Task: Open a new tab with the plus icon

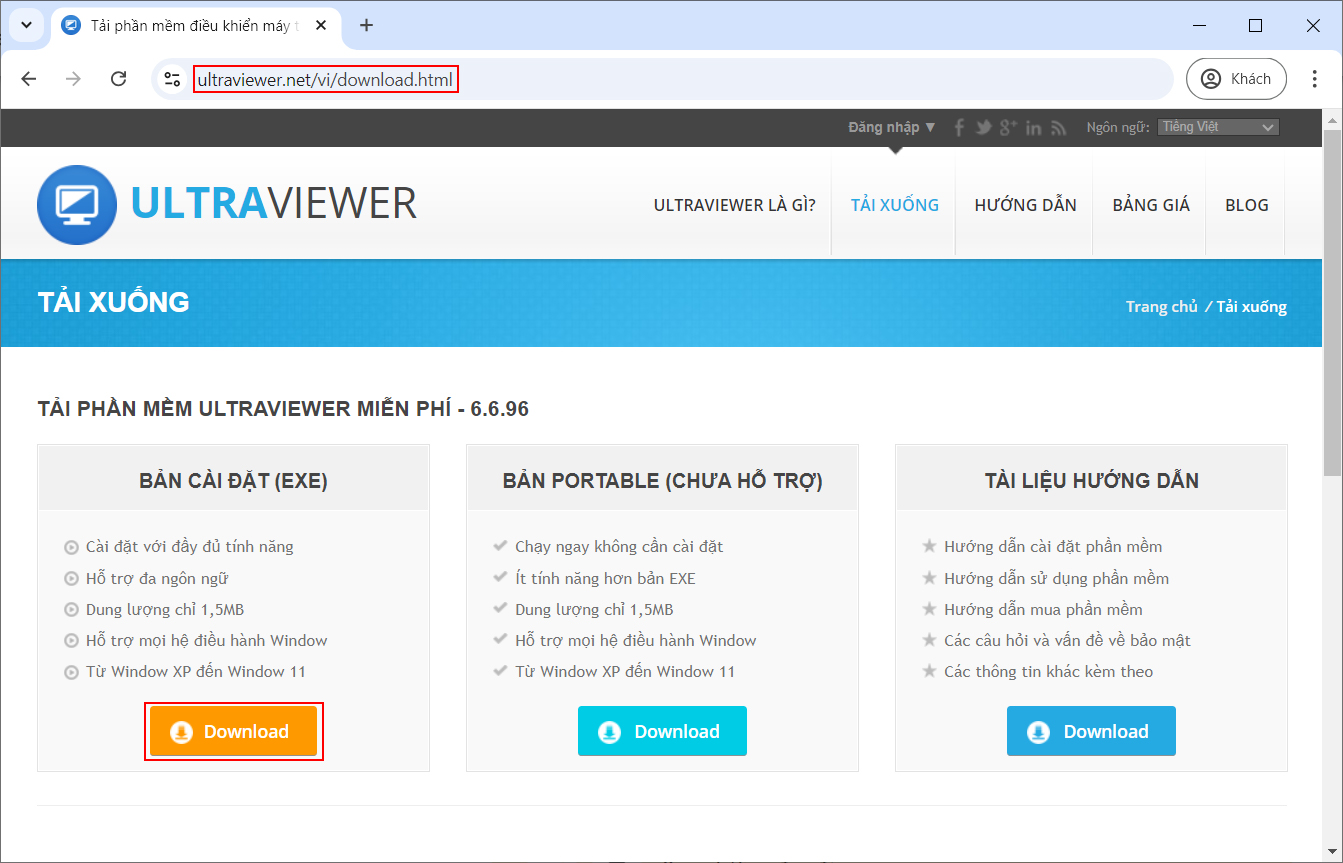Action: 366,25
